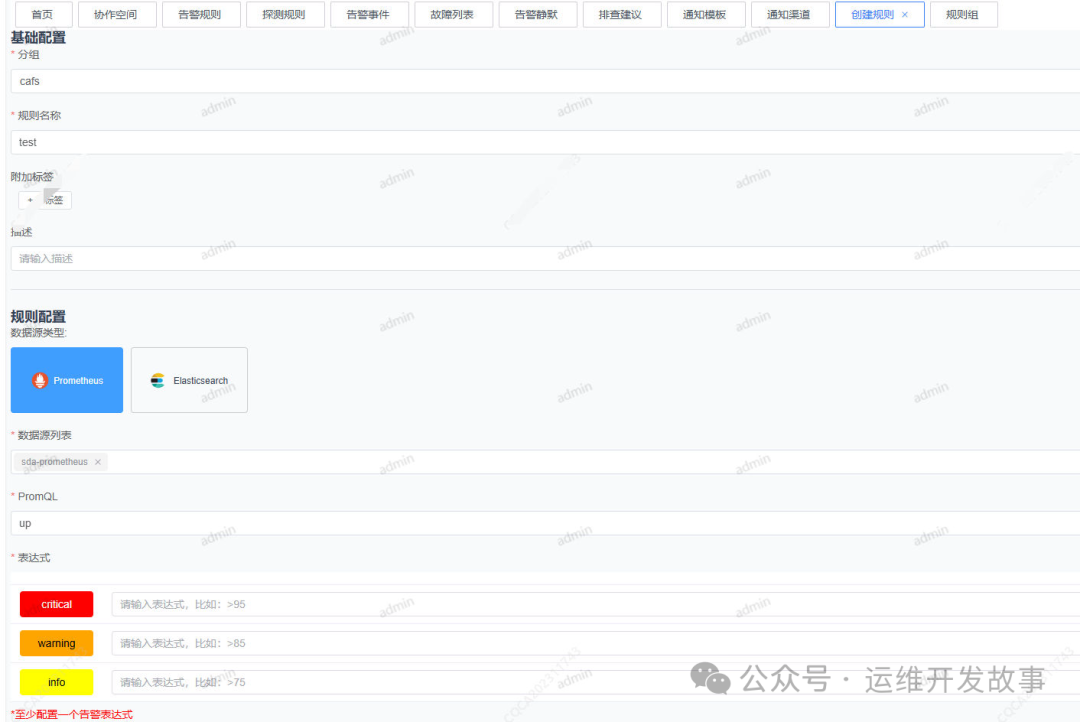
Task: Click the yellow info severity label
Action: click(56, 682)
